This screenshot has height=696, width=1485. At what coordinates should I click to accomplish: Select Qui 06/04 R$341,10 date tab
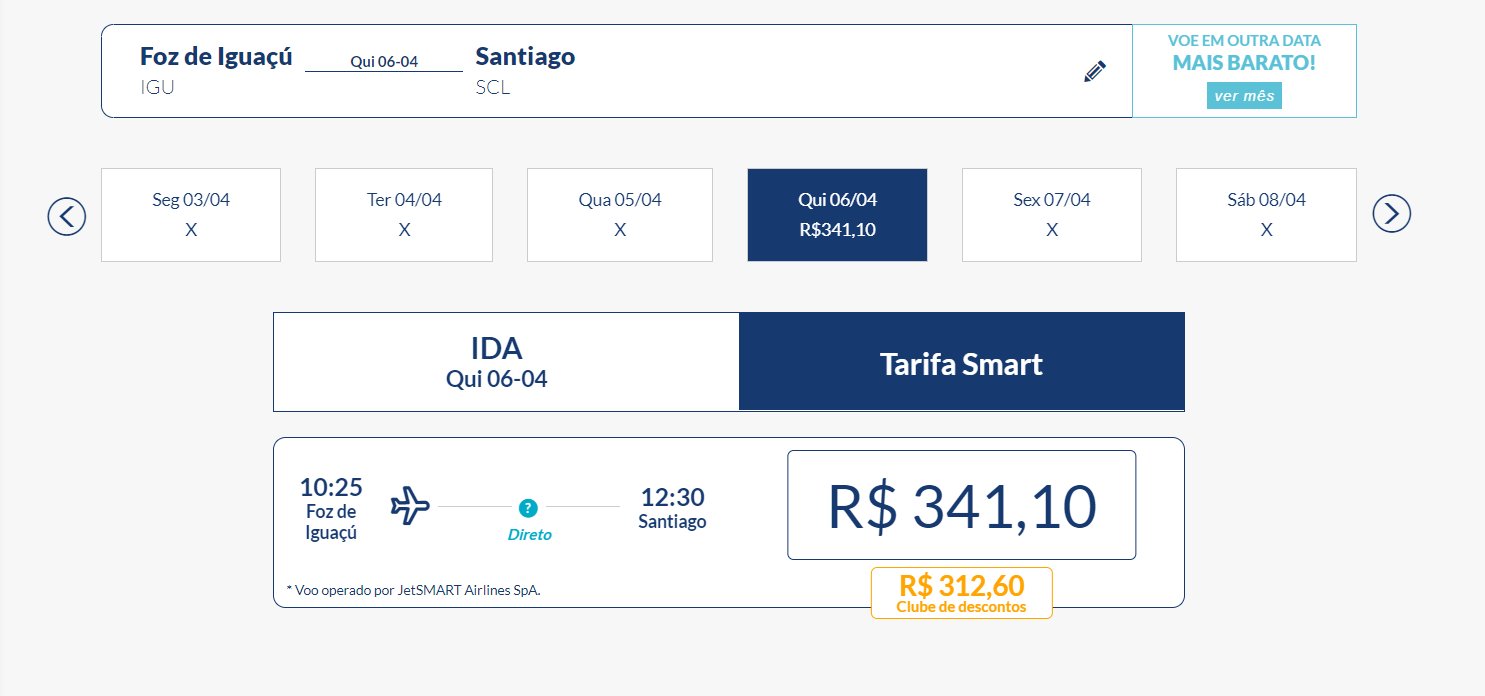[837, 215]
